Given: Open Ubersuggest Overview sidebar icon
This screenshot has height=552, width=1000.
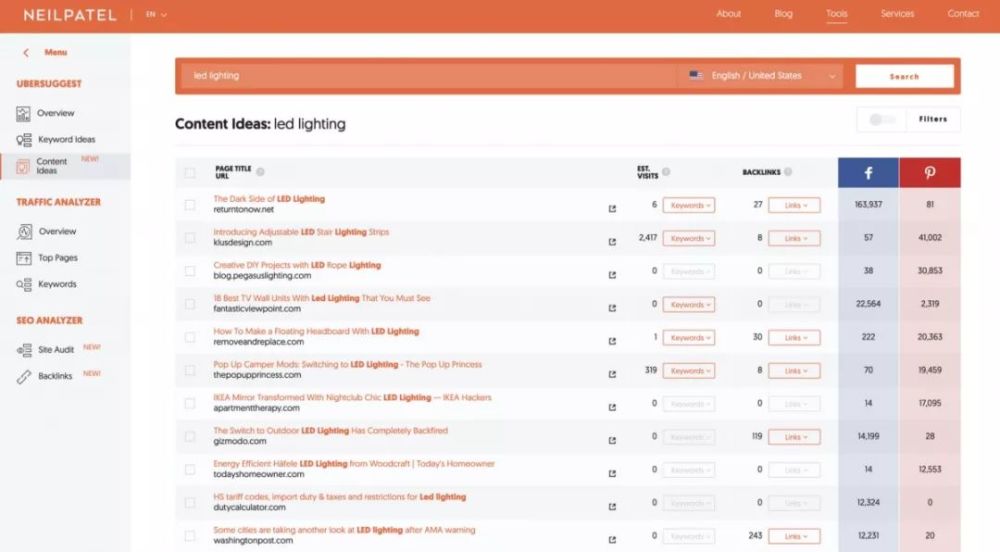Looking at the screenshot, I should (23, 113).
